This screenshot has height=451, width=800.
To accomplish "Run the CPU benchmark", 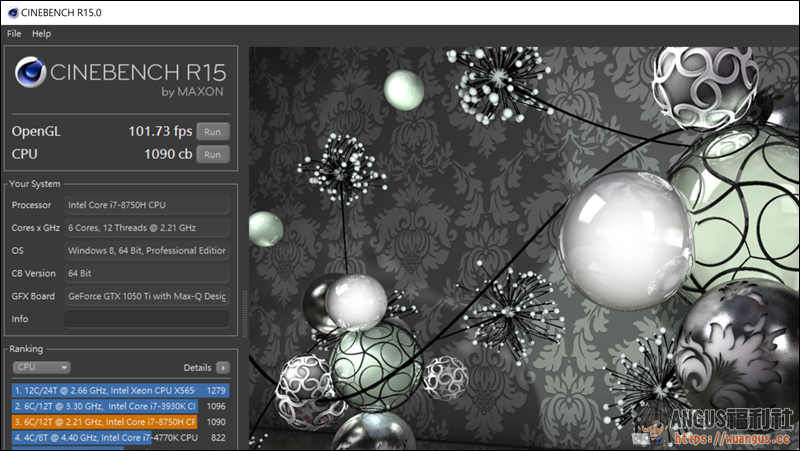I will click(212, 154).
